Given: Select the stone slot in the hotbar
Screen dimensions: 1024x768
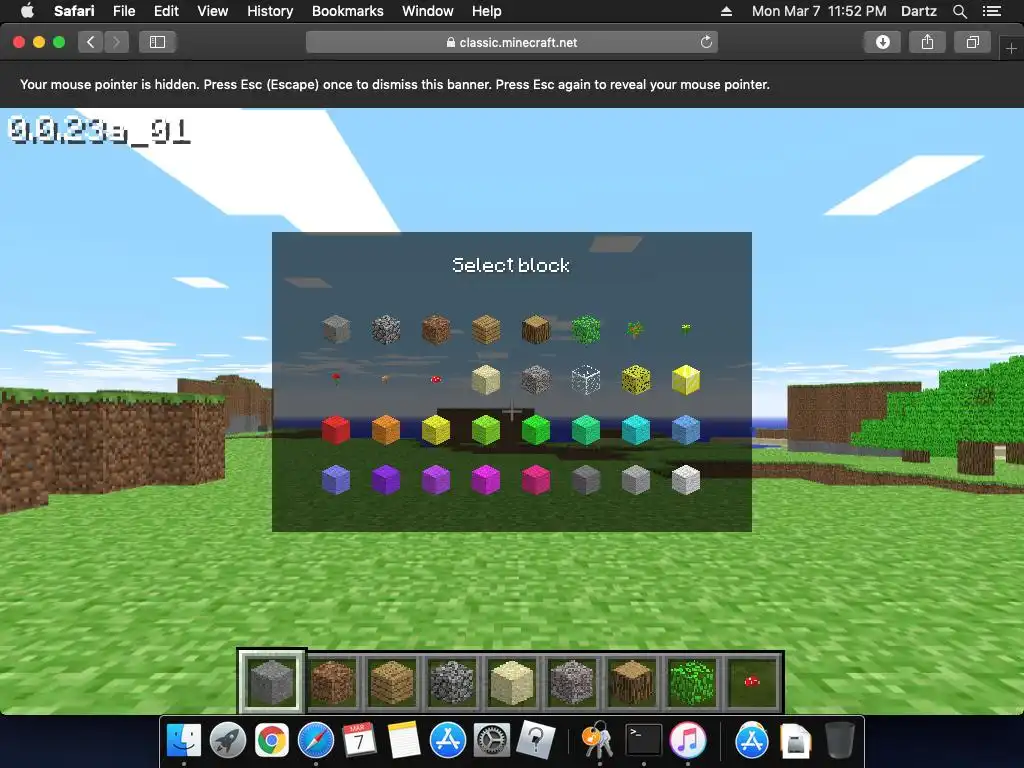Looking at the screenshot, I should (x=272, y=682).
